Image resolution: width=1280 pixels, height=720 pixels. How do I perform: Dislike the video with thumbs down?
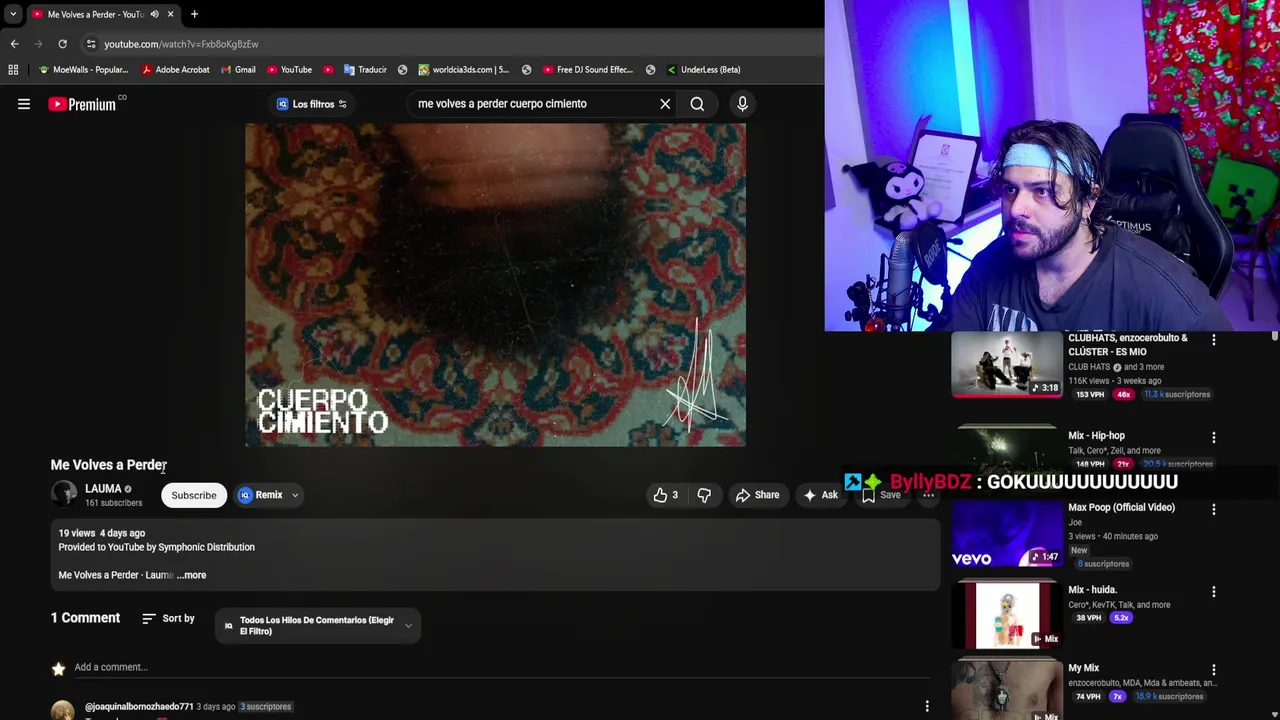(x=704, y=495)
